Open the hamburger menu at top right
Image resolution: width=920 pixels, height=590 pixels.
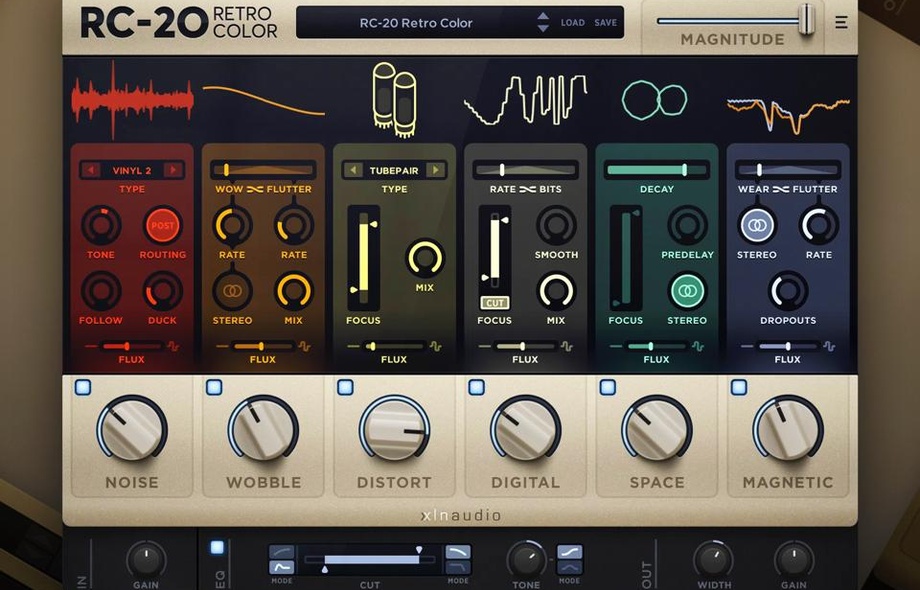841,22
